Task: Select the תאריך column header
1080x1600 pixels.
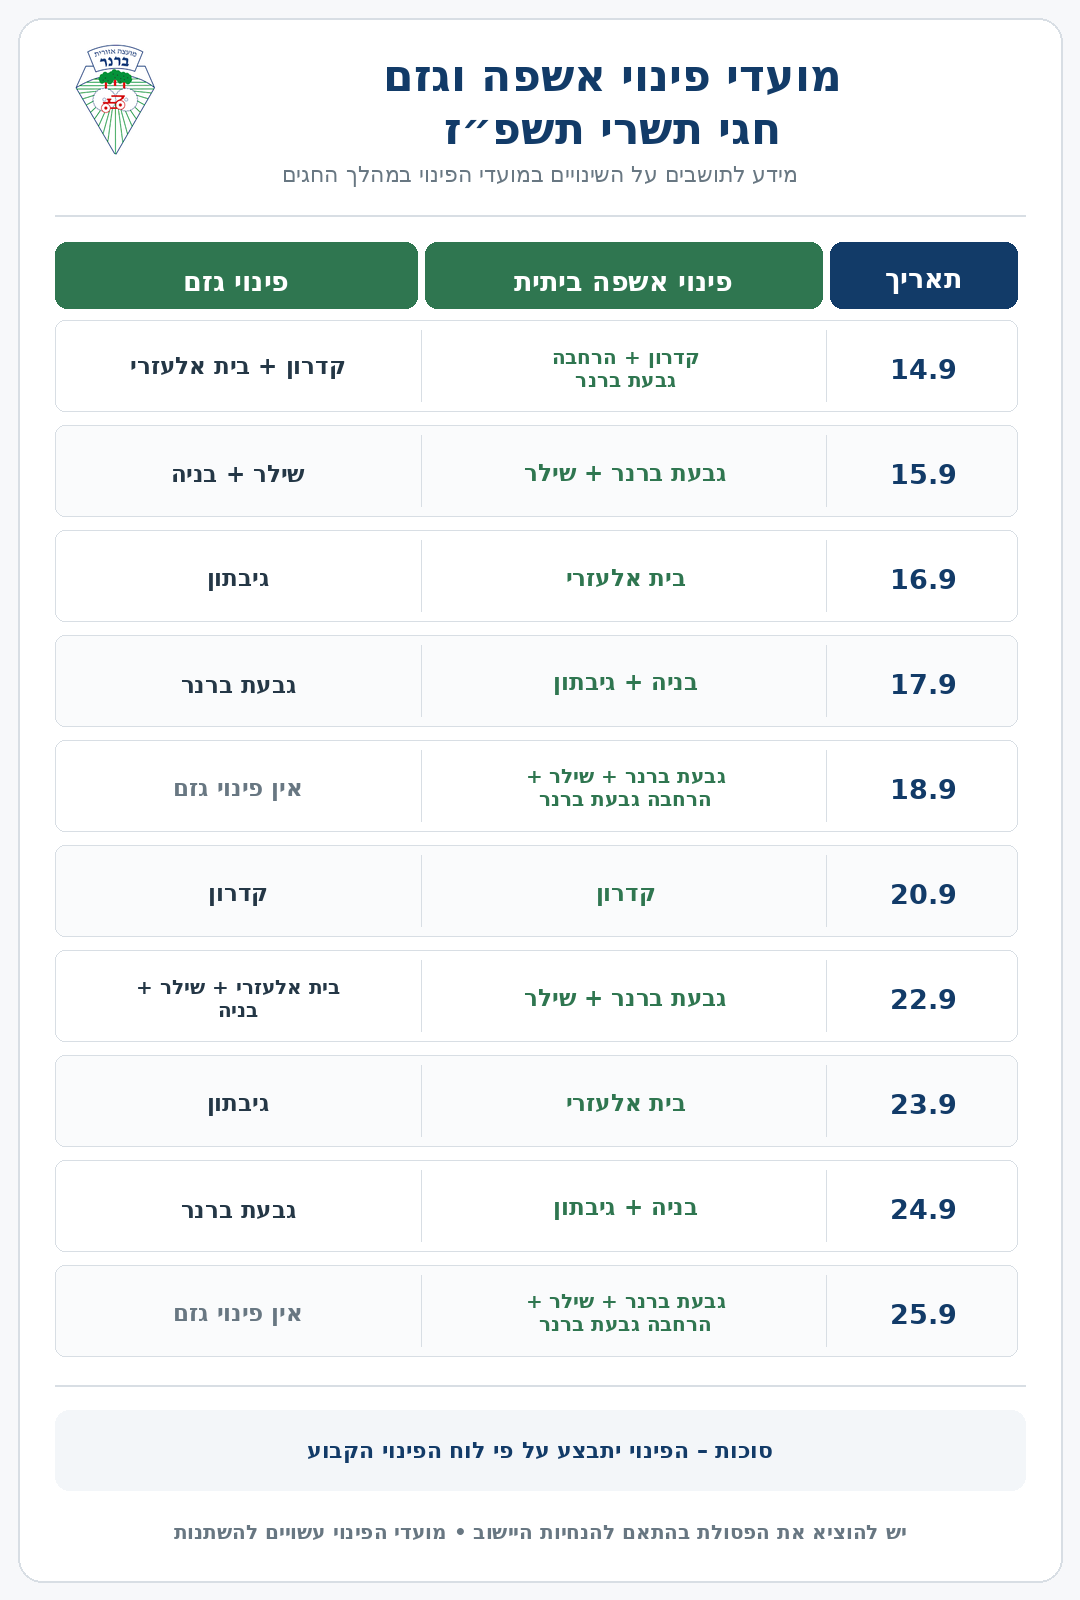Action: click(923, 276)
